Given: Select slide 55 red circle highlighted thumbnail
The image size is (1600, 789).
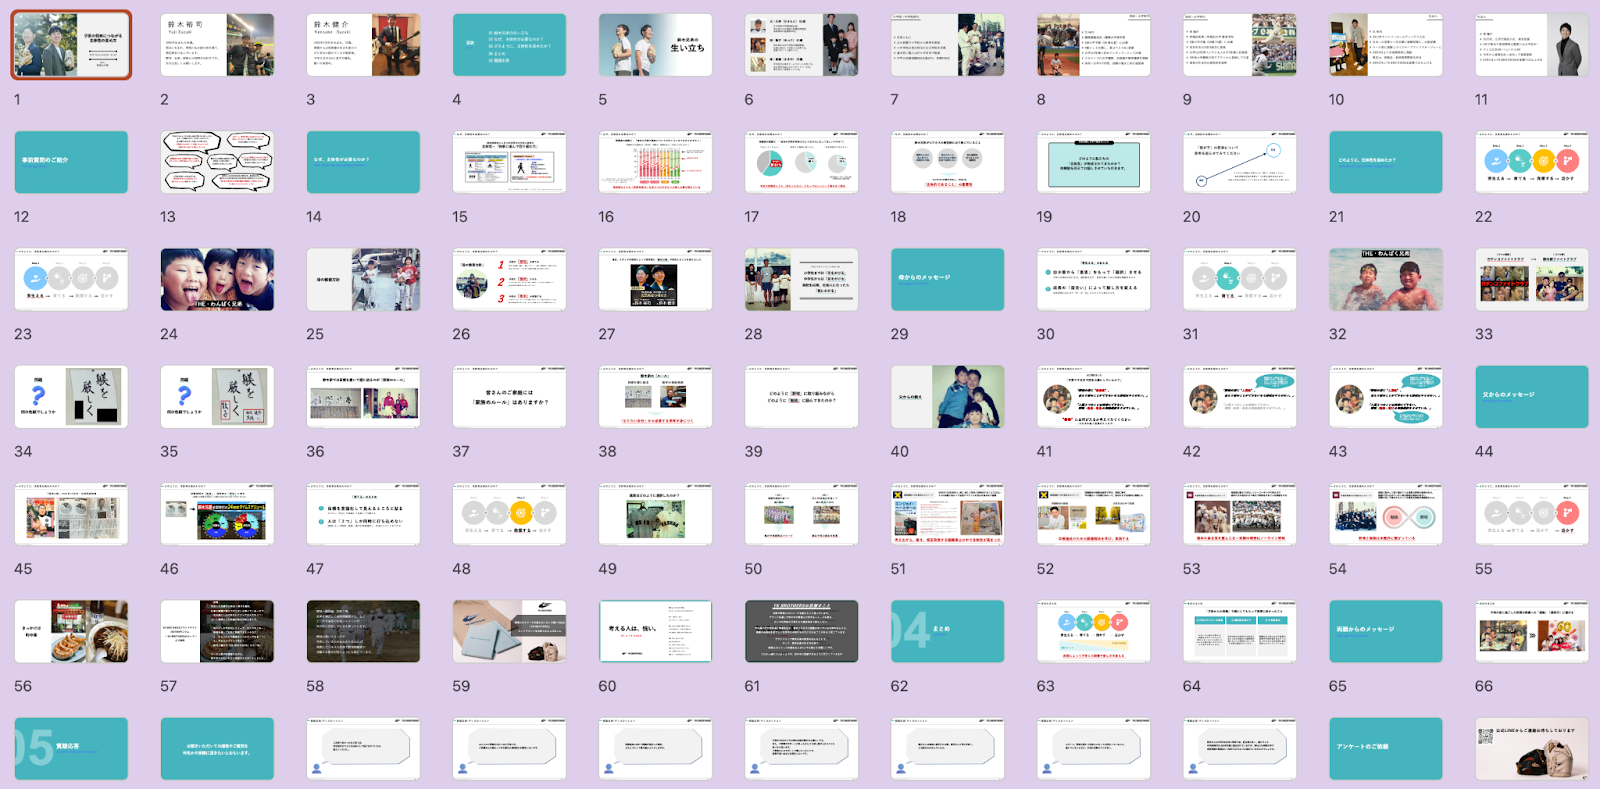Looking at the screenshot, I should (x=1531, y=514).
